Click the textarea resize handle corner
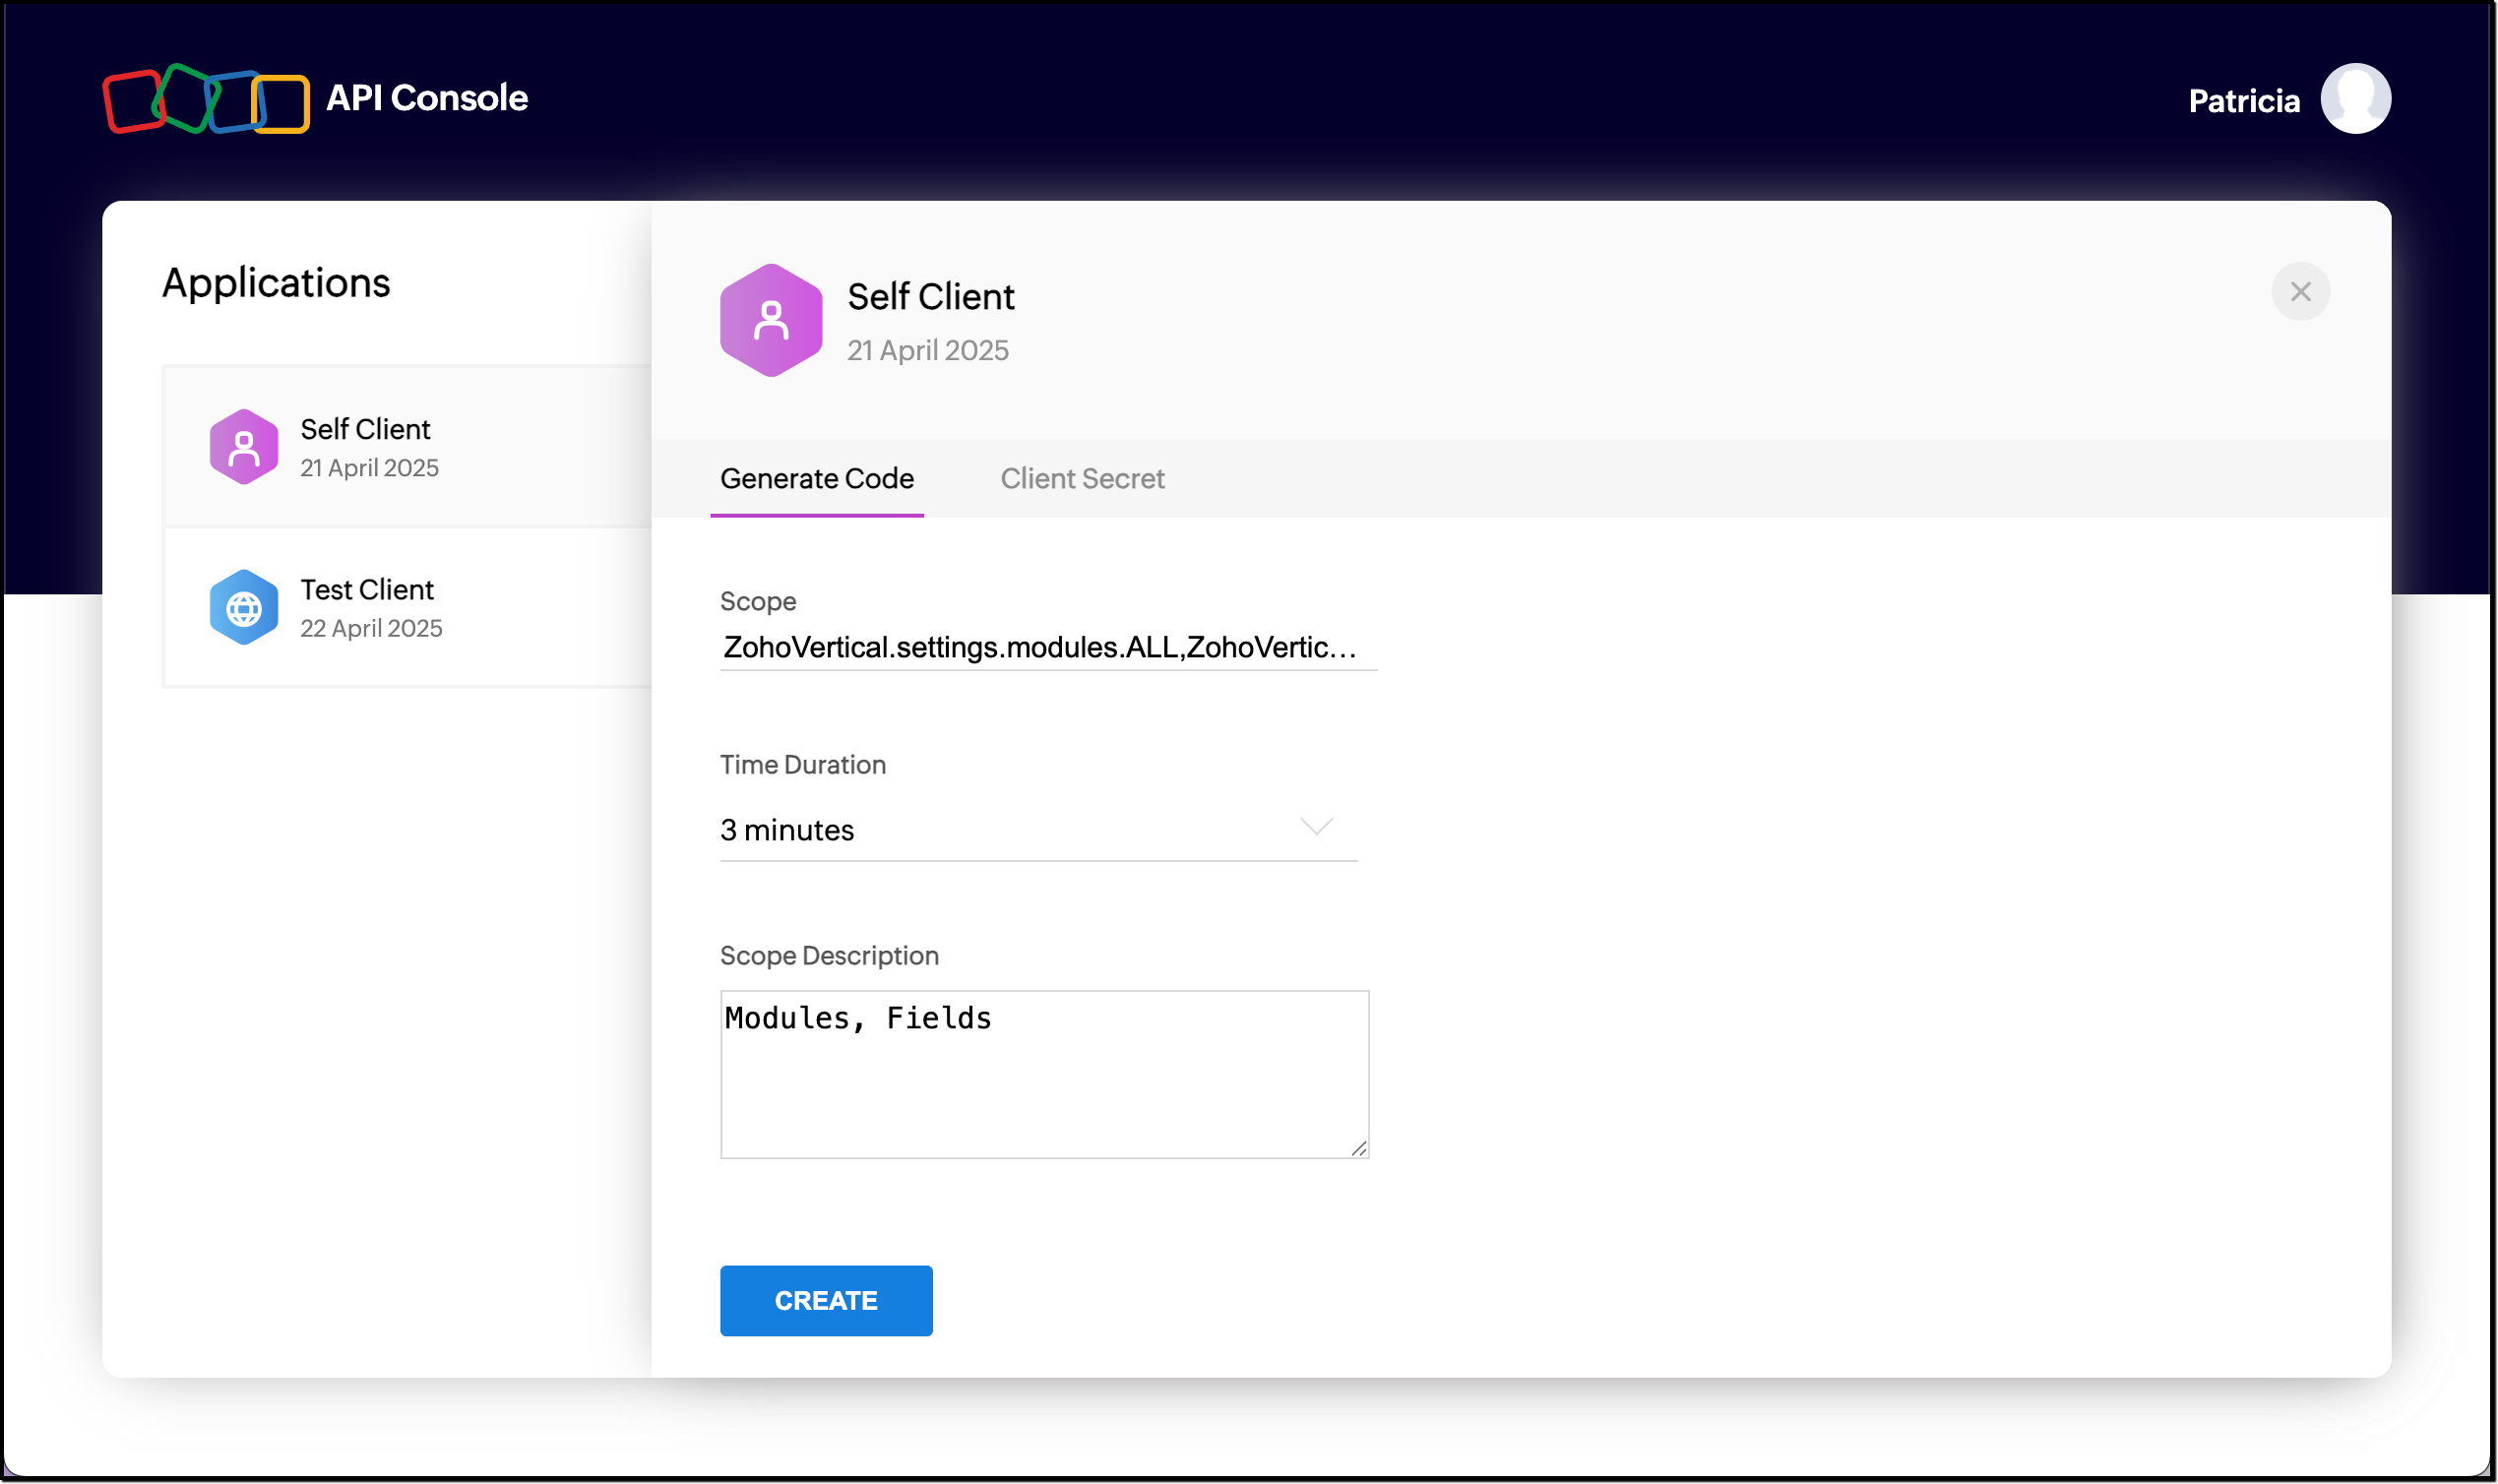Screen dimensions: 2498x1484 1358,1149
